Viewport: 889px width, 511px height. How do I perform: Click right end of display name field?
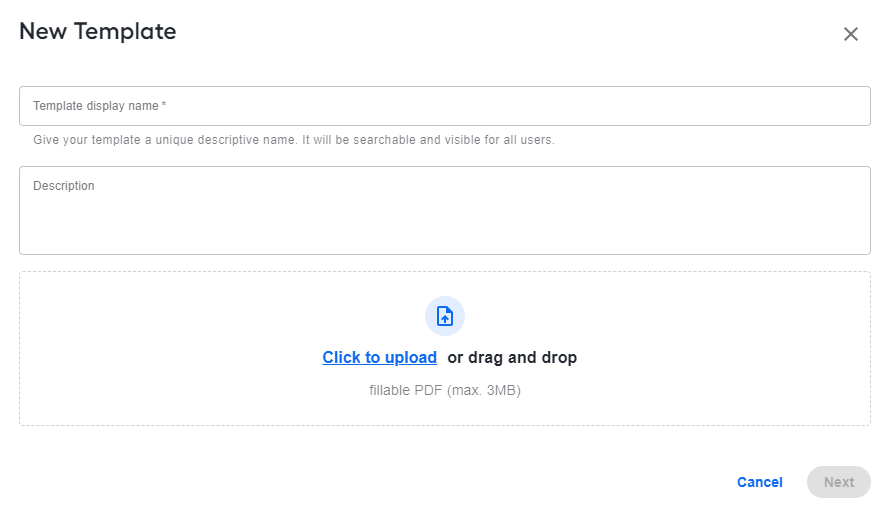839,106
